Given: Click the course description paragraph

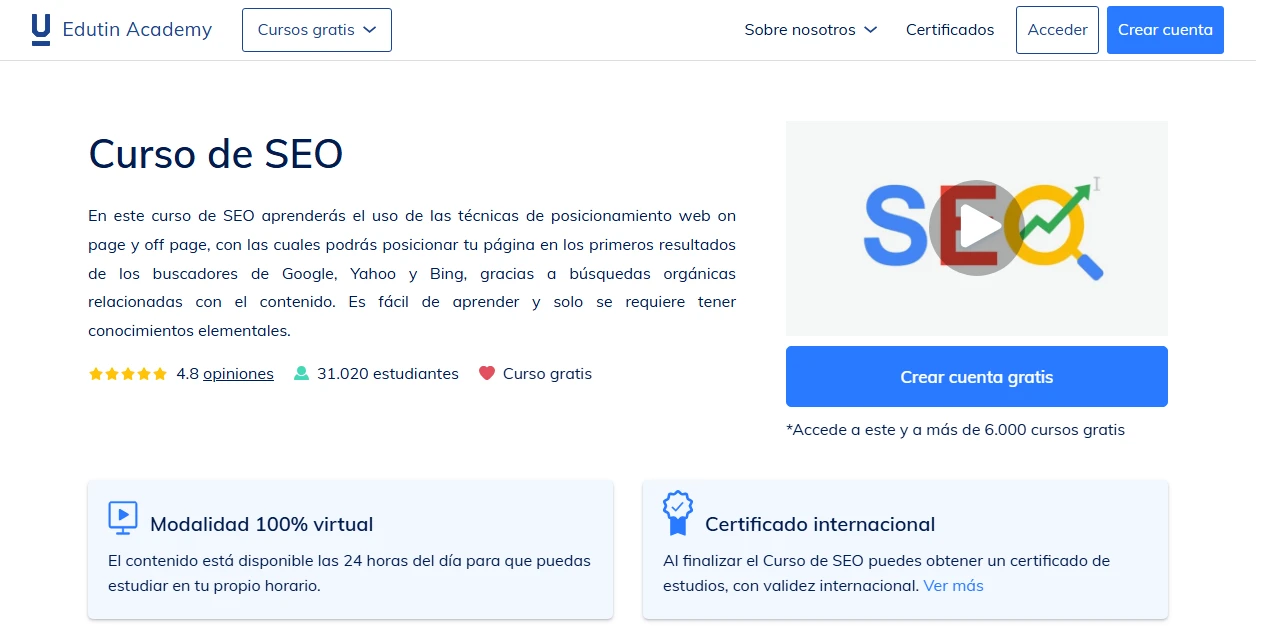Looking at the screenshot, I should click(412, 273).
